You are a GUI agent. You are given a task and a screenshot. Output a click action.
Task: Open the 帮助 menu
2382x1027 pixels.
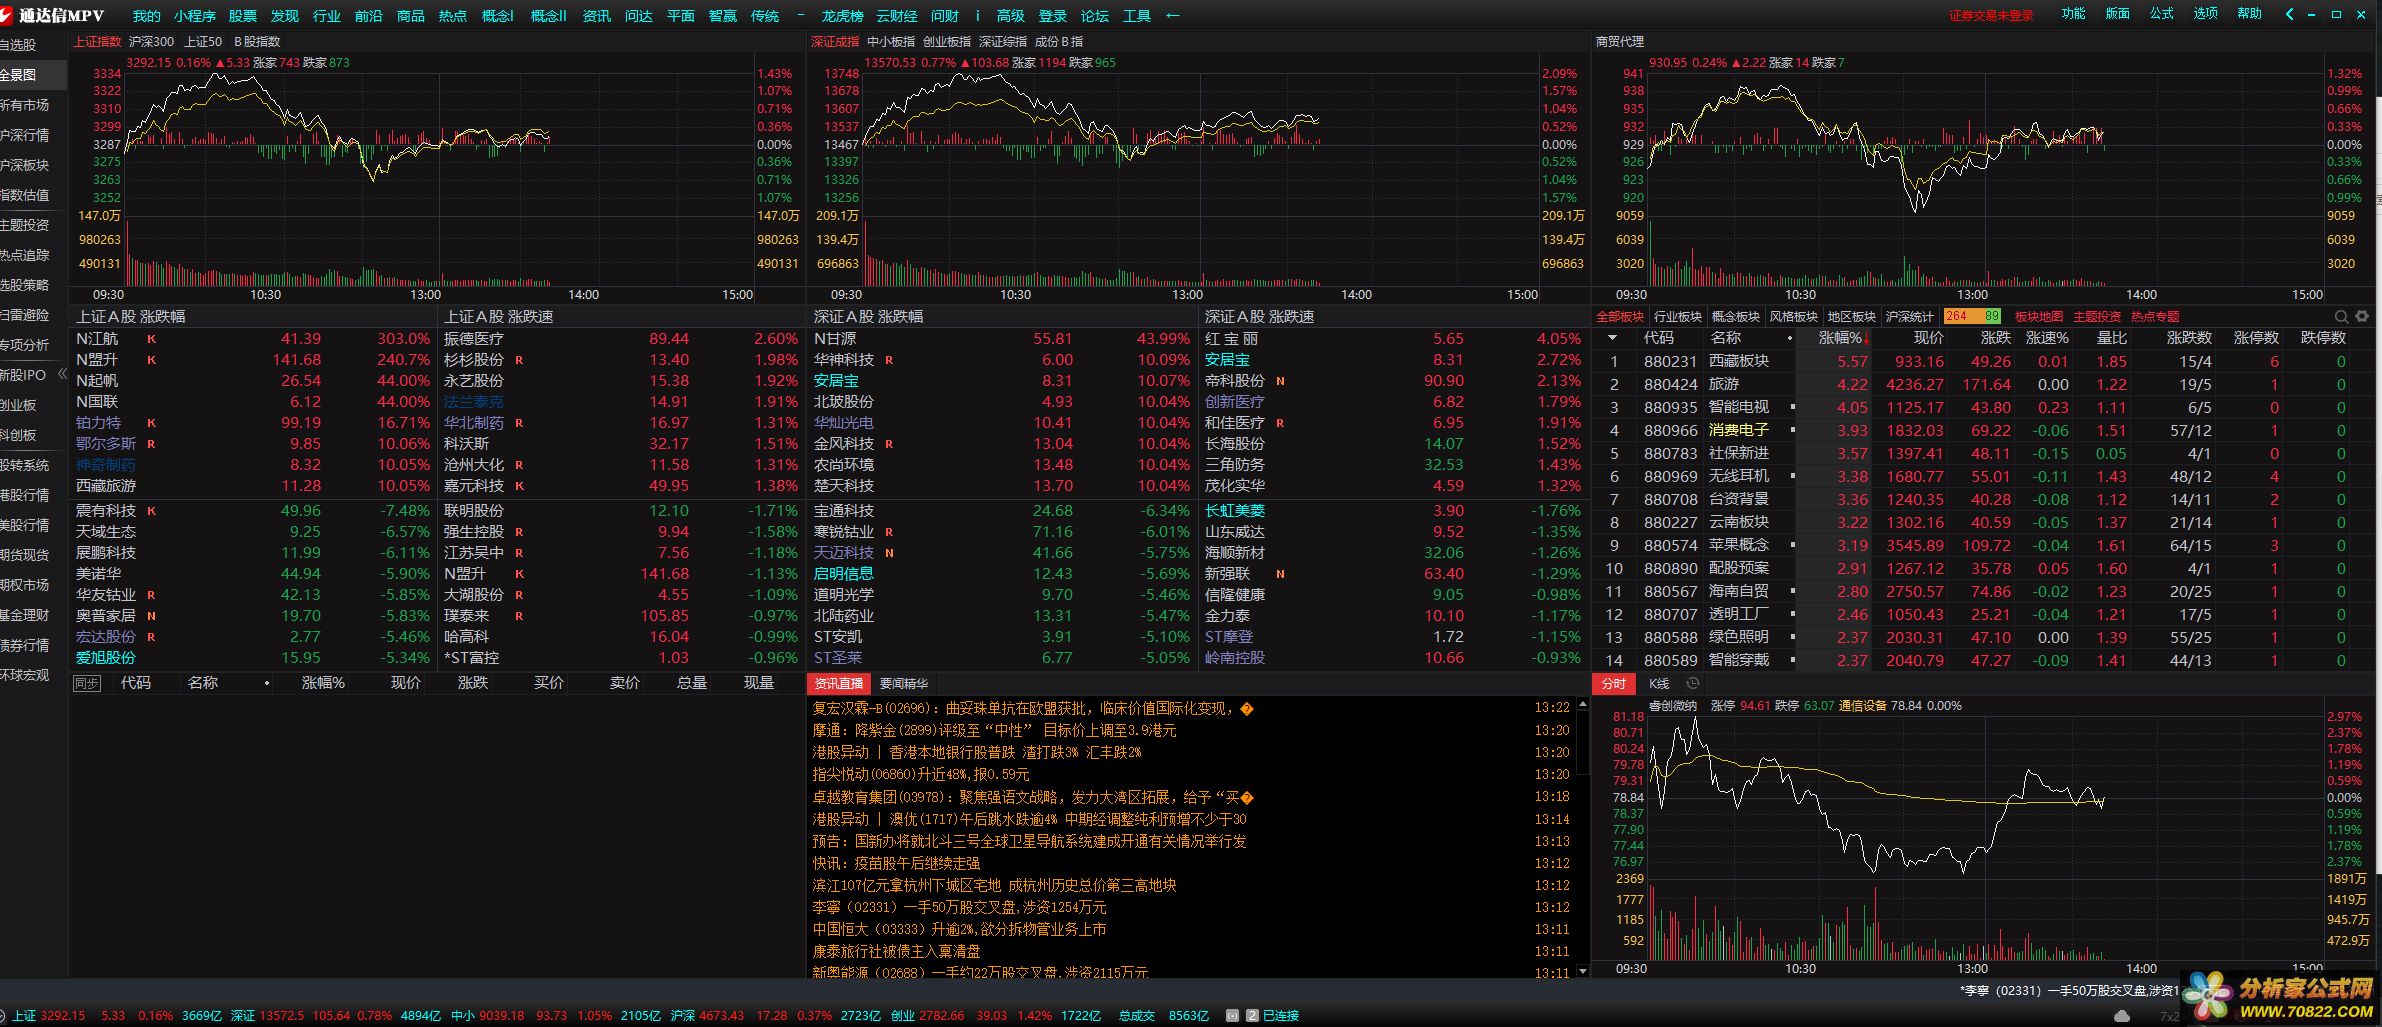pyautogui.click(x=2250, y=14)
